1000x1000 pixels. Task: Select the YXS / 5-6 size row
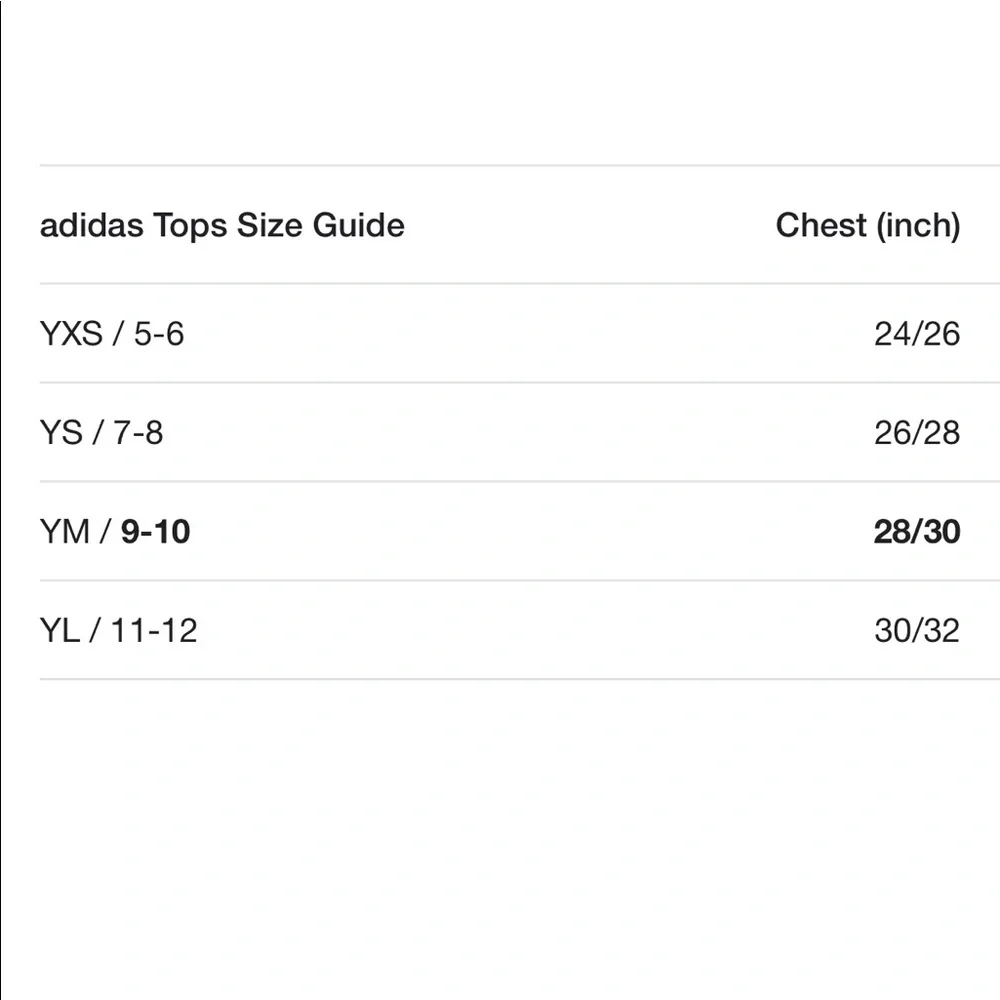click(x=500, y=334)
